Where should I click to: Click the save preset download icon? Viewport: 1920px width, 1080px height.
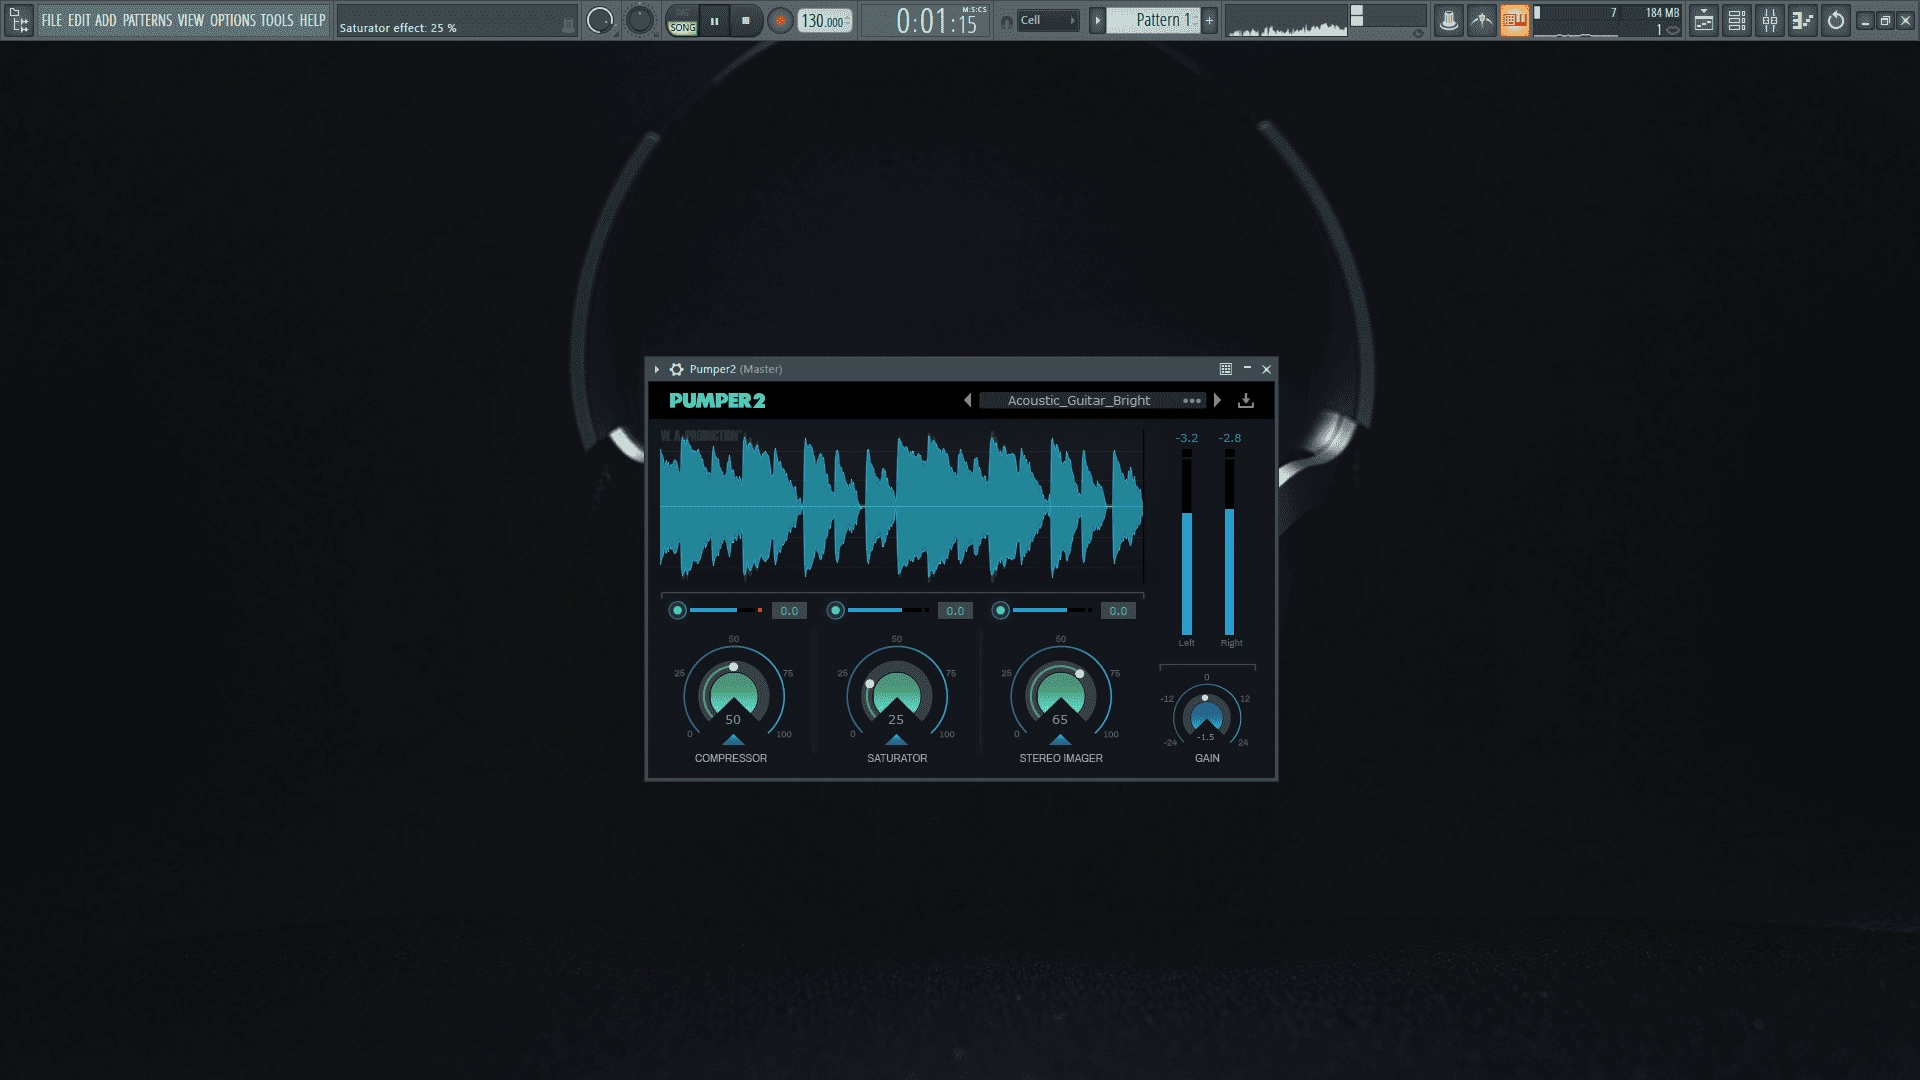[x=1246, y=400]
